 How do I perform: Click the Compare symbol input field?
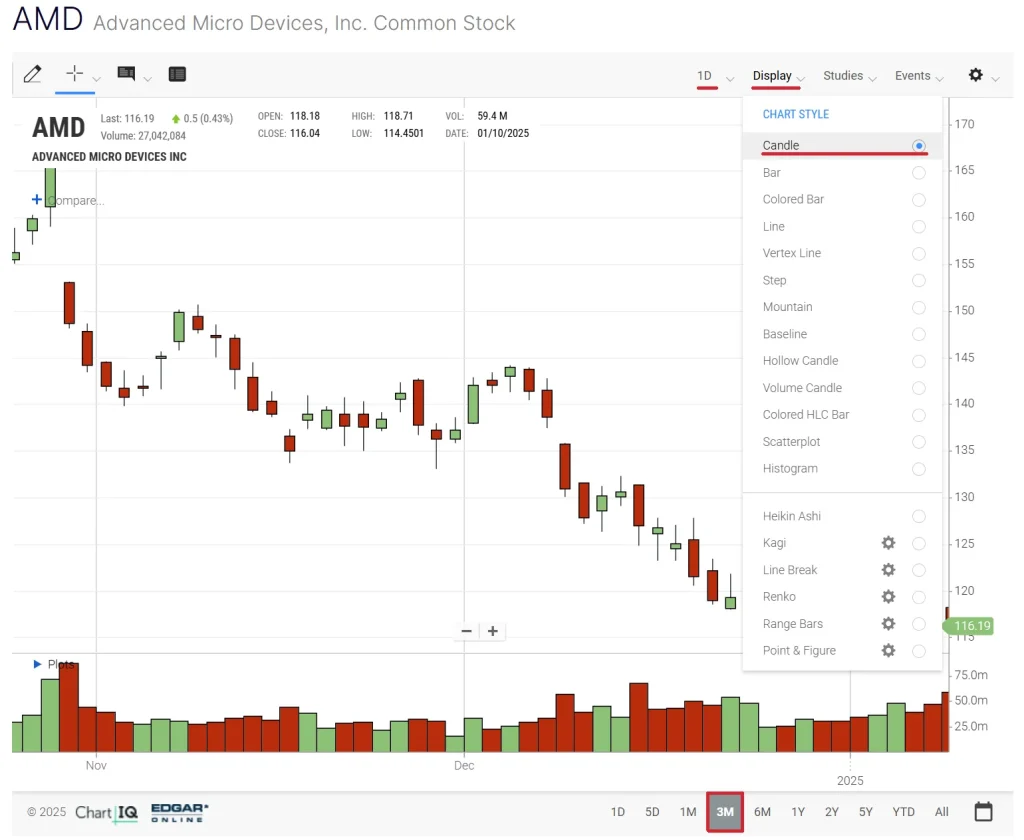(76, 201)
